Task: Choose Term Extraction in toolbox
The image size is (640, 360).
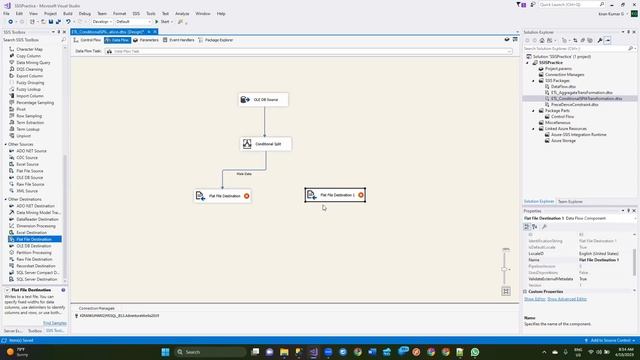Action: (x=30, y=122)
